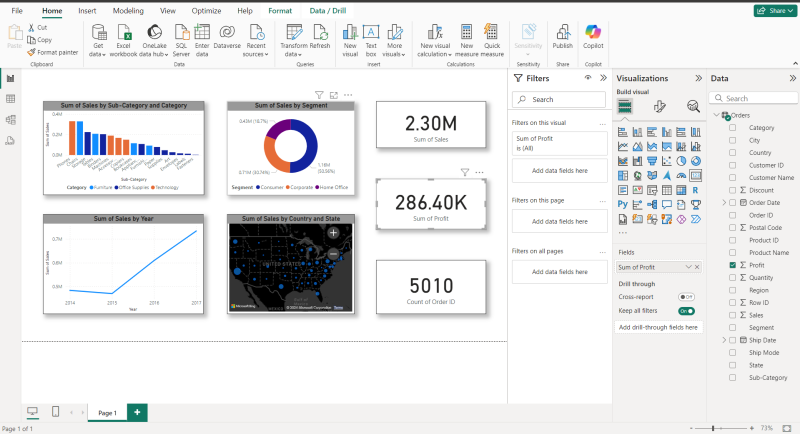This screenshot has height=434, width=800.
Task: Click Quick measure icon
Action: tap(492, 34)
